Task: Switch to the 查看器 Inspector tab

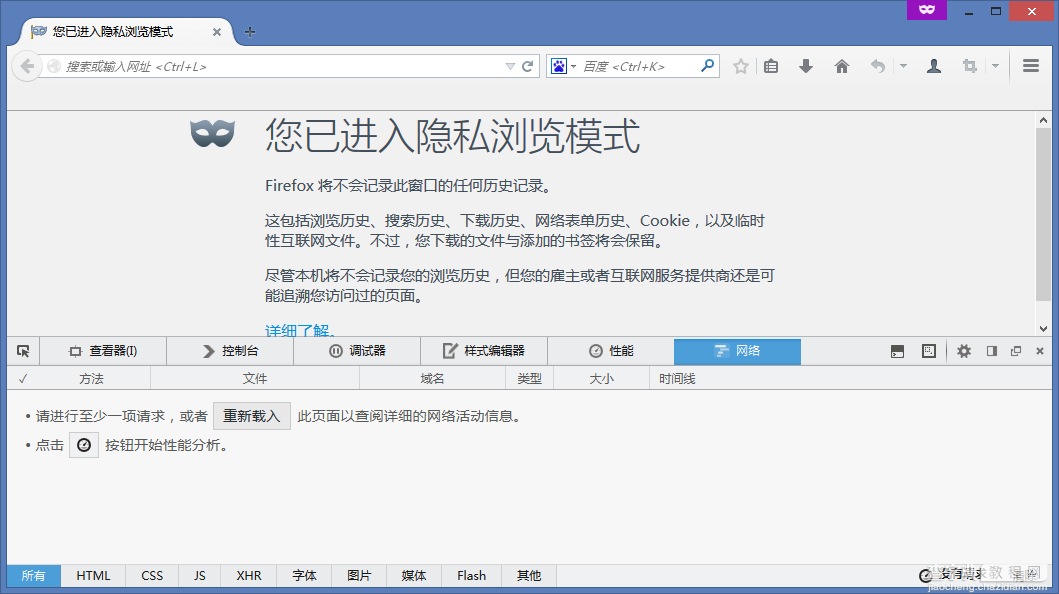Action: pos(103,351)
